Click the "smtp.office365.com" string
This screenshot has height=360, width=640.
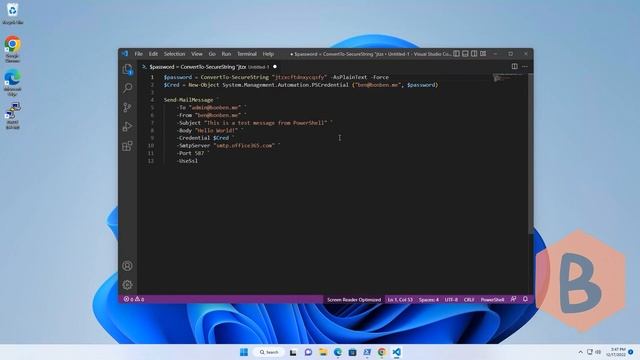tap(244, 146)
